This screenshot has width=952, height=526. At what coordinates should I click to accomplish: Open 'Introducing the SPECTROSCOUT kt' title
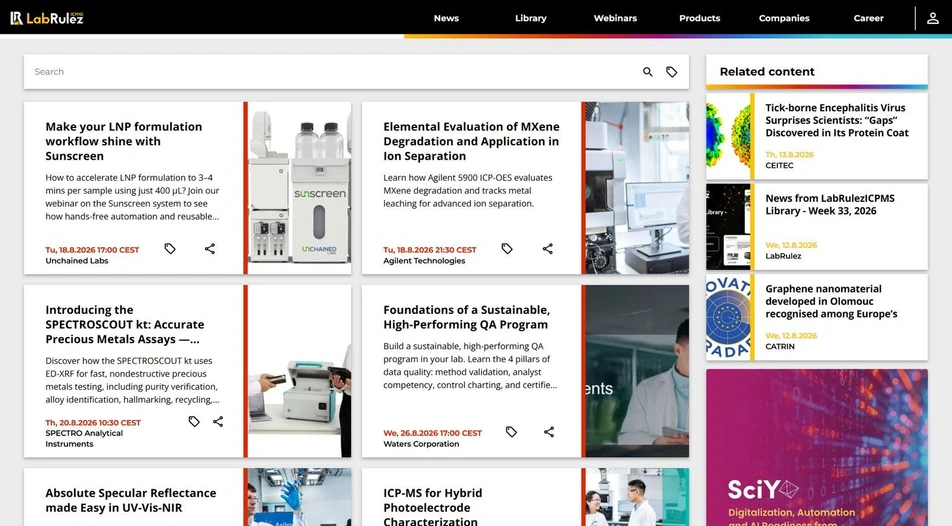[x=125, y=324]
